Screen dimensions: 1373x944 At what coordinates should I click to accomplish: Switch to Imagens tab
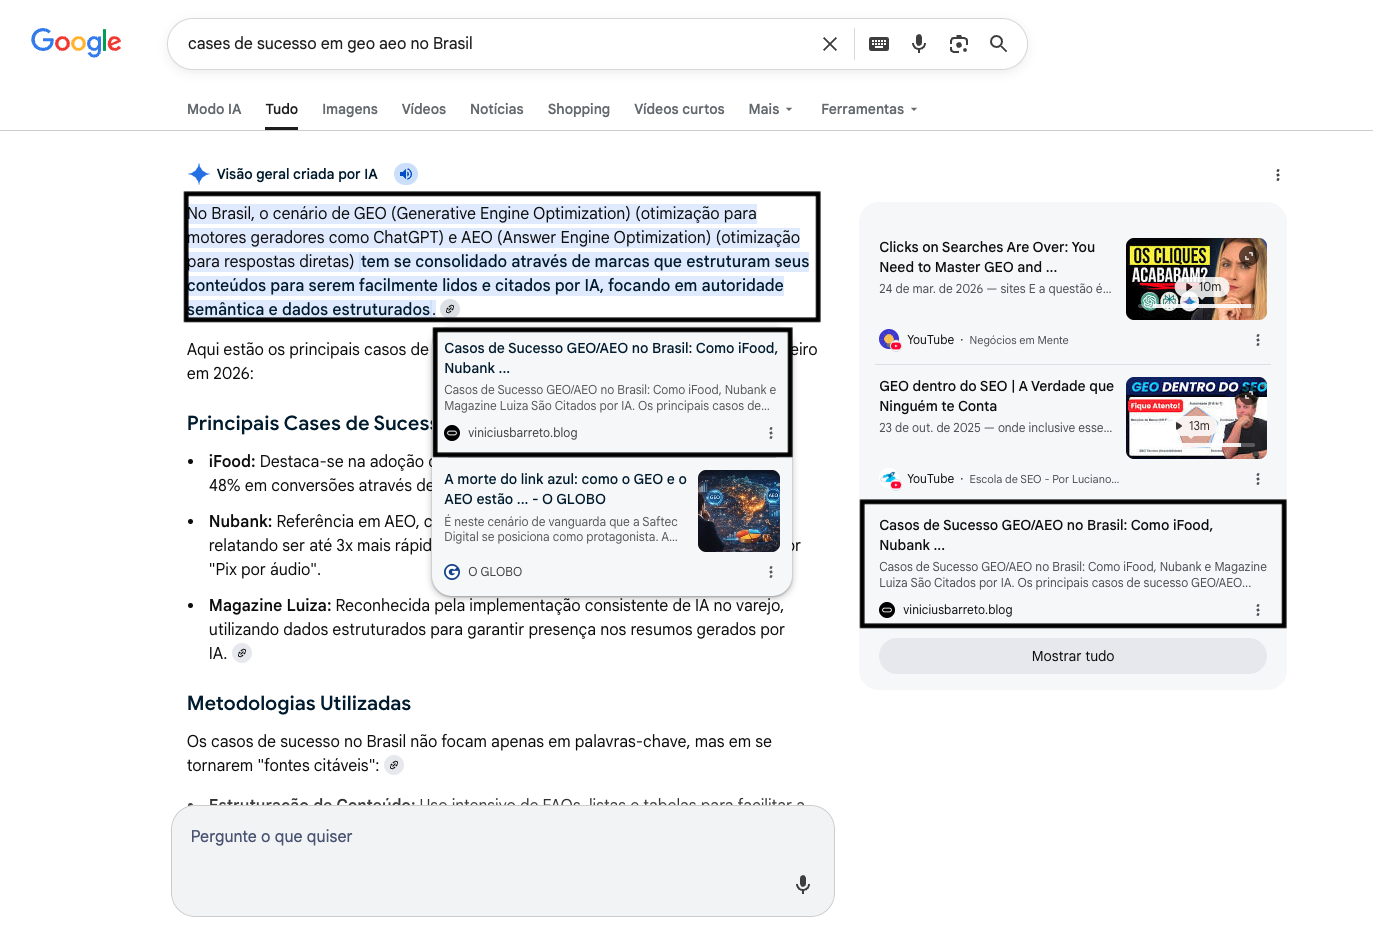[350, 109]
